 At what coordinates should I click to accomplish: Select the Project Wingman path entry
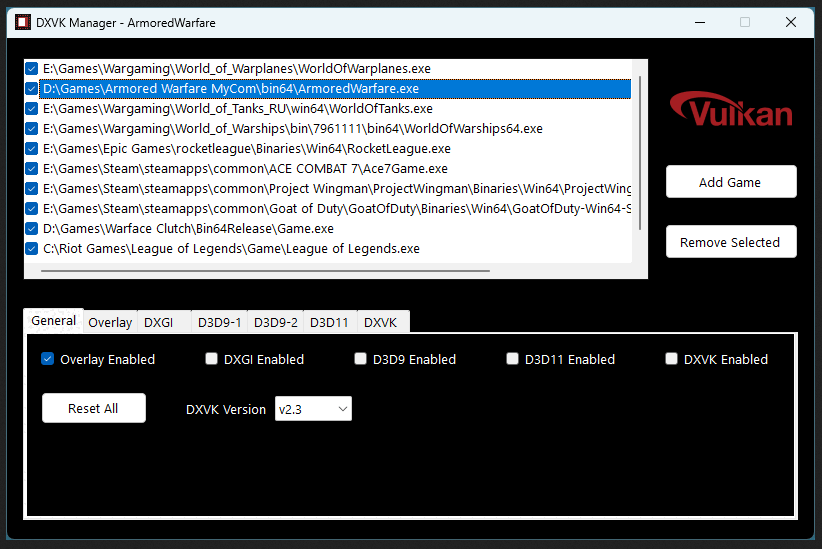336,188
